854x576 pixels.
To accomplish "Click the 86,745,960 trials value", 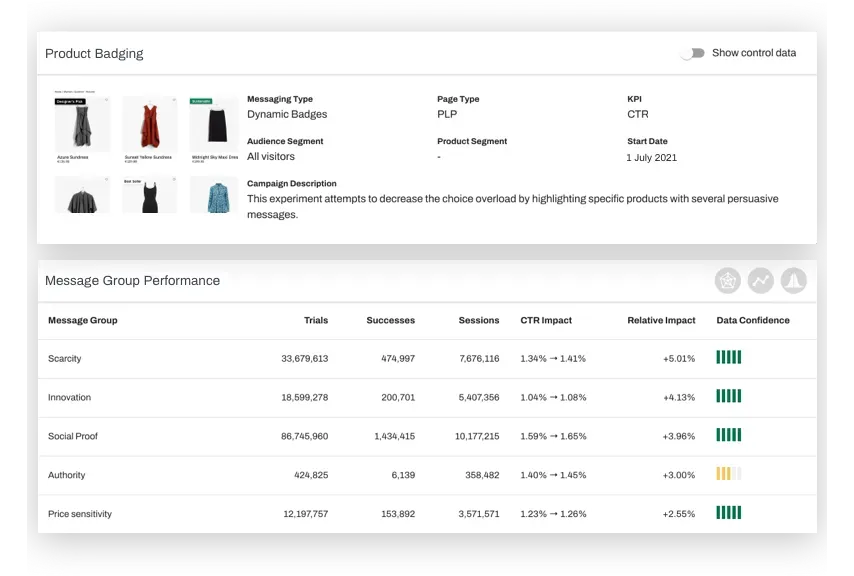I will (304, 436).
